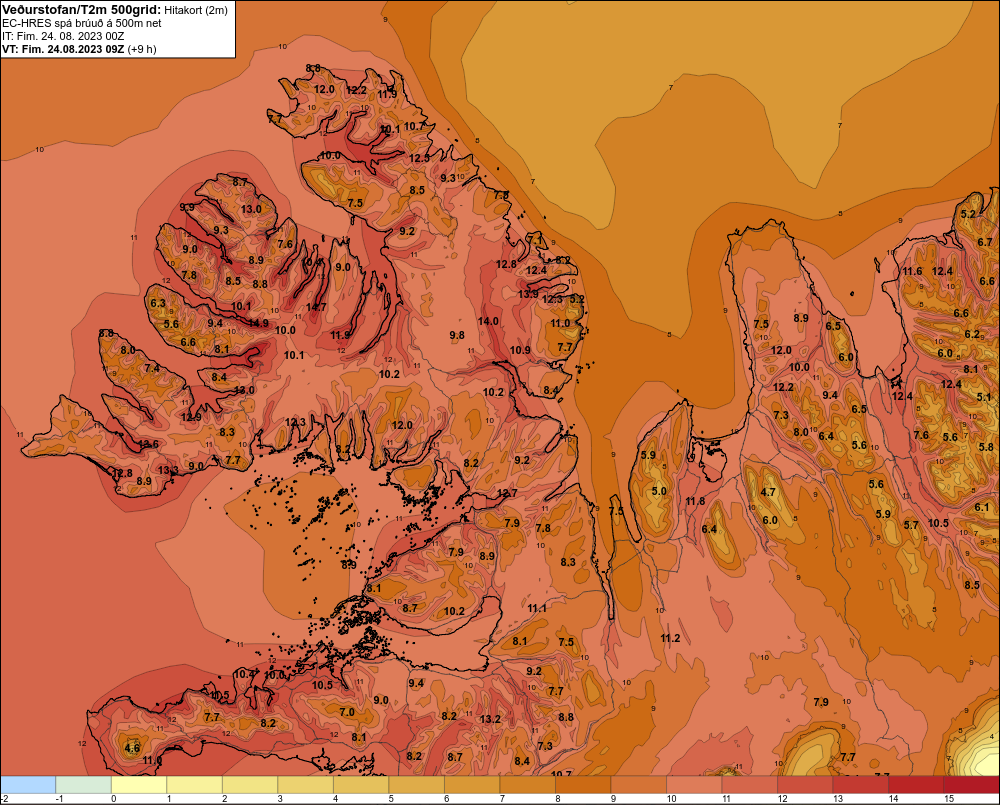The image size is (1000, 805).
Task: Select the 7.4 temperature label
Action: [152, 368]
